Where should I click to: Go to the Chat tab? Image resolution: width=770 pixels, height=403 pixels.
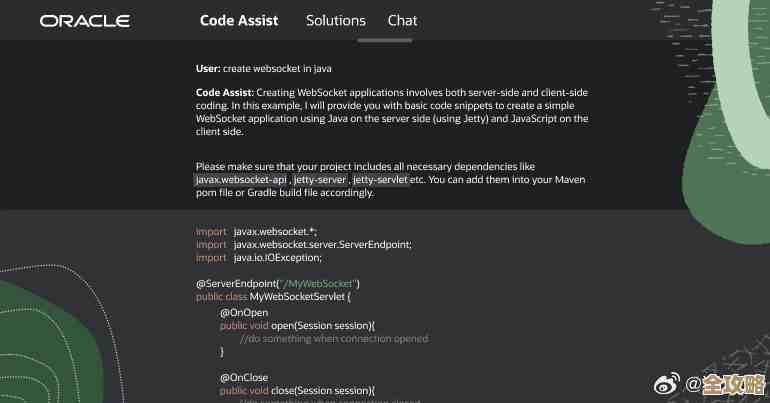tap(403, 20)
